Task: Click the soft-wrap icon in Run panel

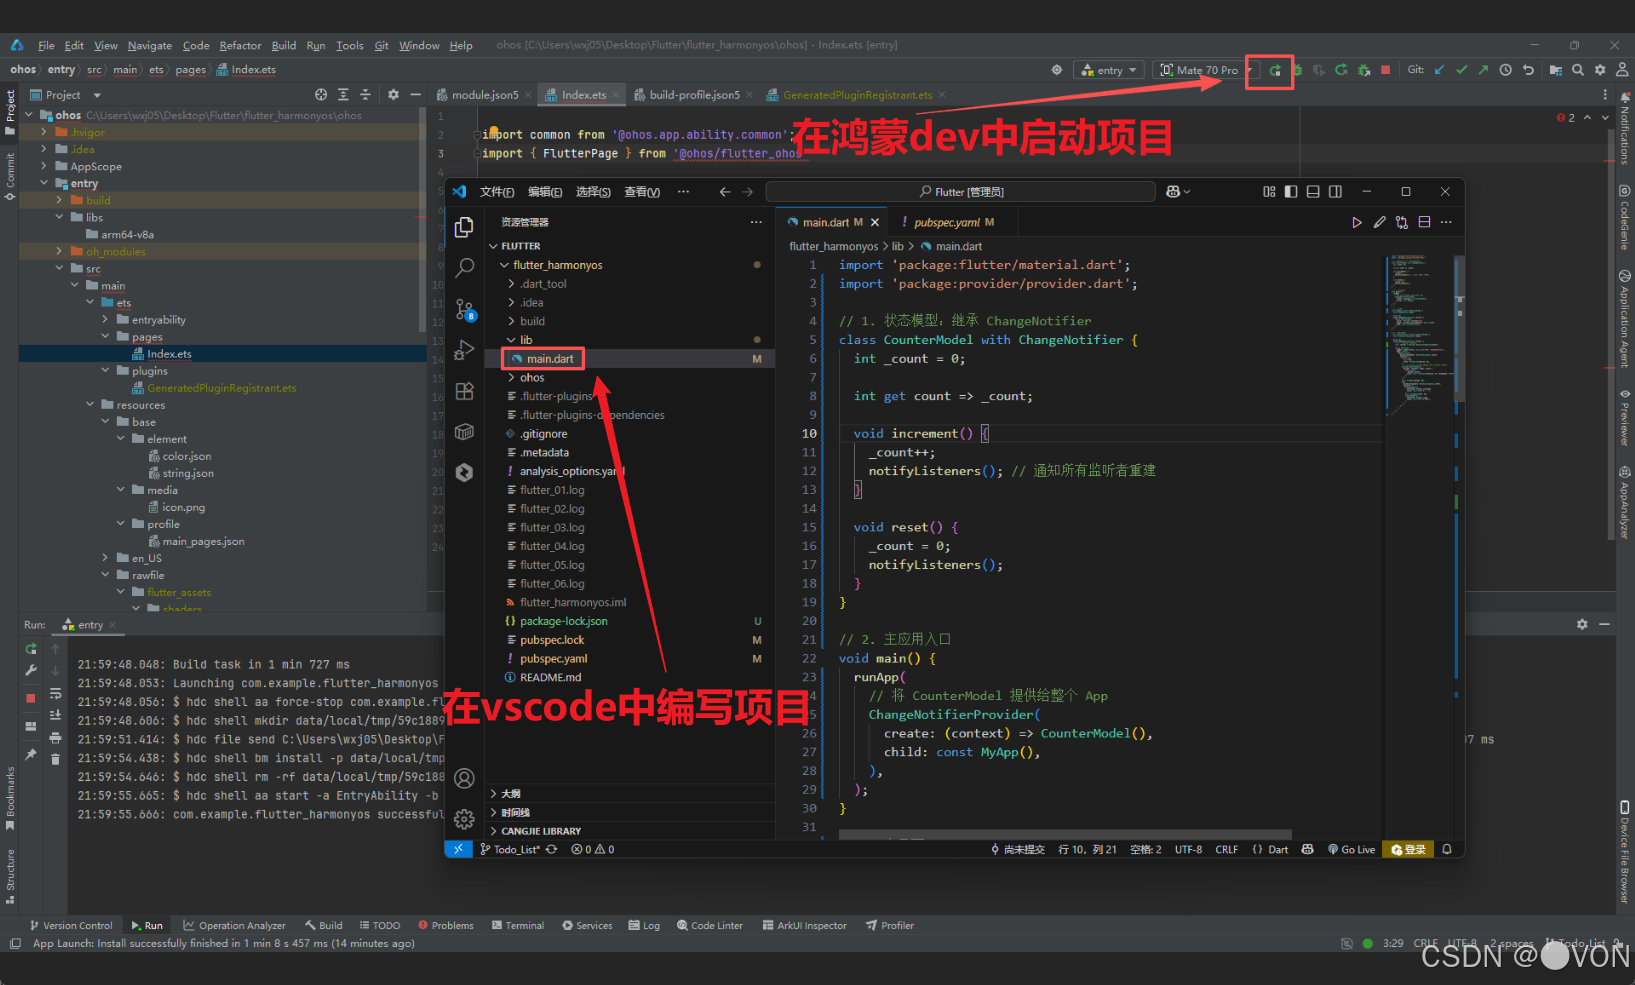Action: point(55,694)
